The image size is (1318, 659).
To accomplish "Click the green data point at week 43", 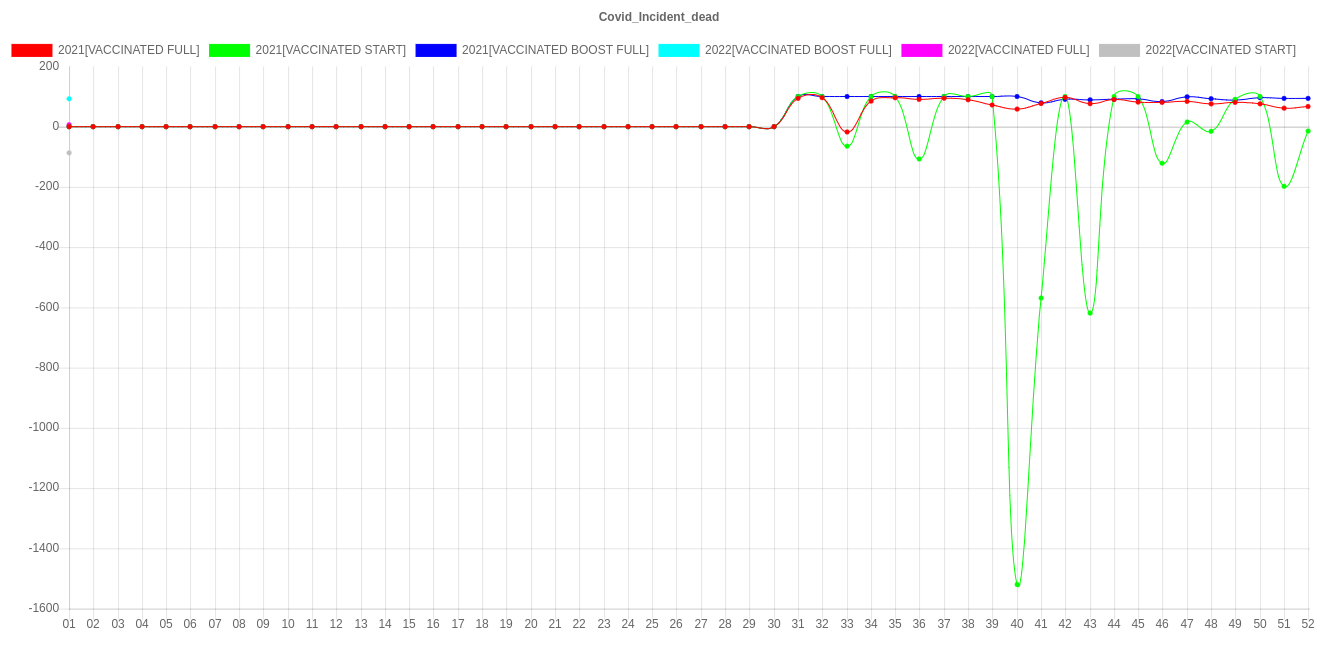I will [x=1090, y=313].
